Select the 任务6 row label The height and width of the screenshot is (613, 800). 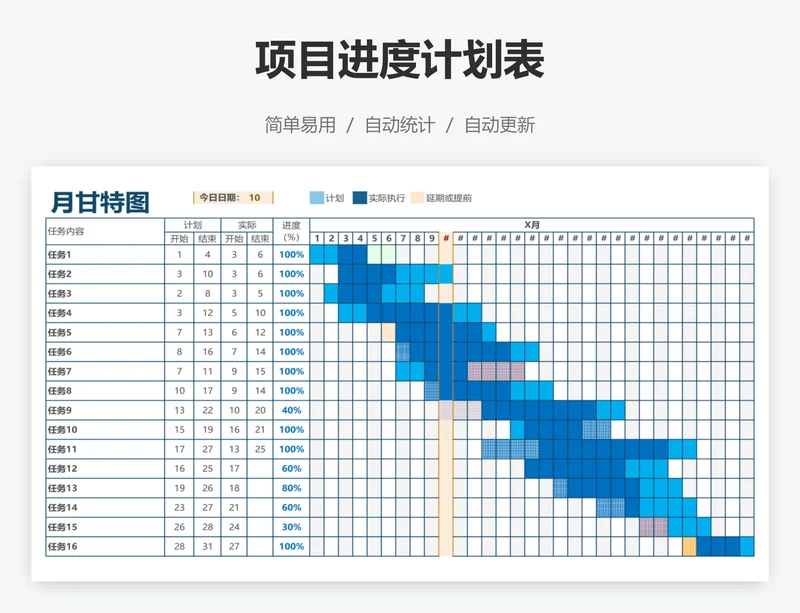[105, 352]
